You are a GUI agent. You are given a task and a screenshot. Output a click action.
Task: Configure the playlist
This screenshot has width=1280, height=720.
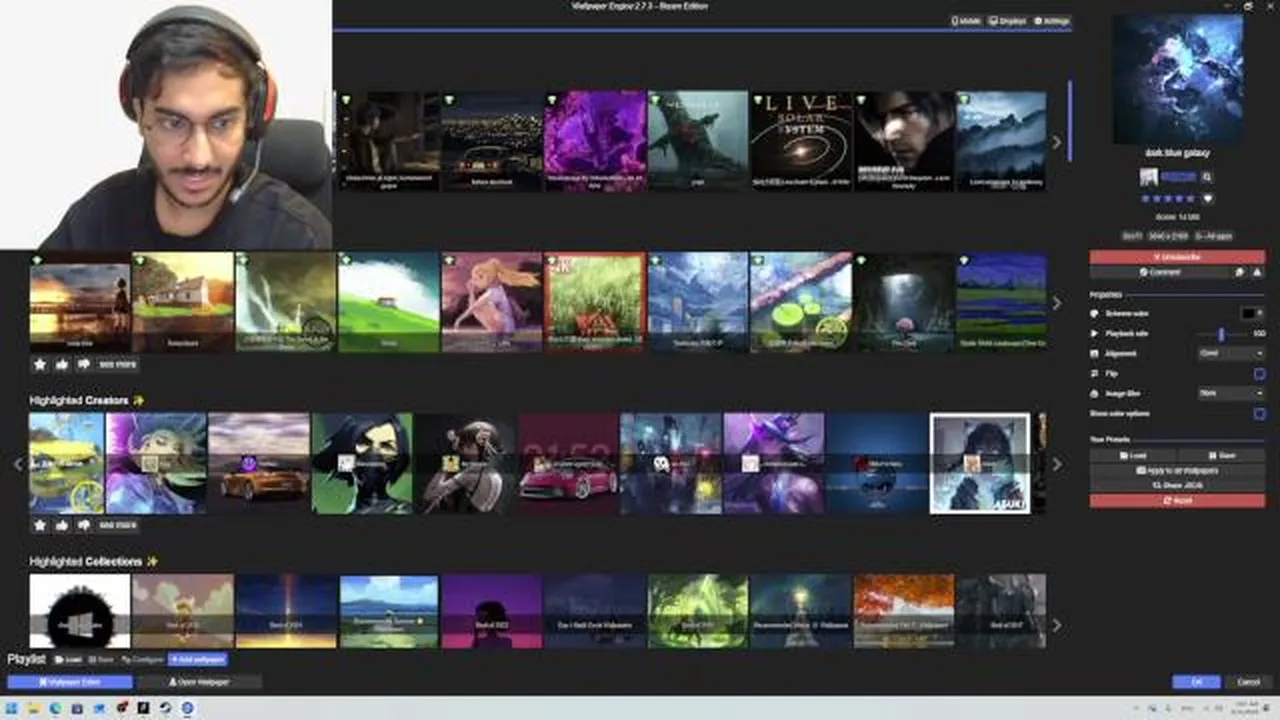click(142, 660)
